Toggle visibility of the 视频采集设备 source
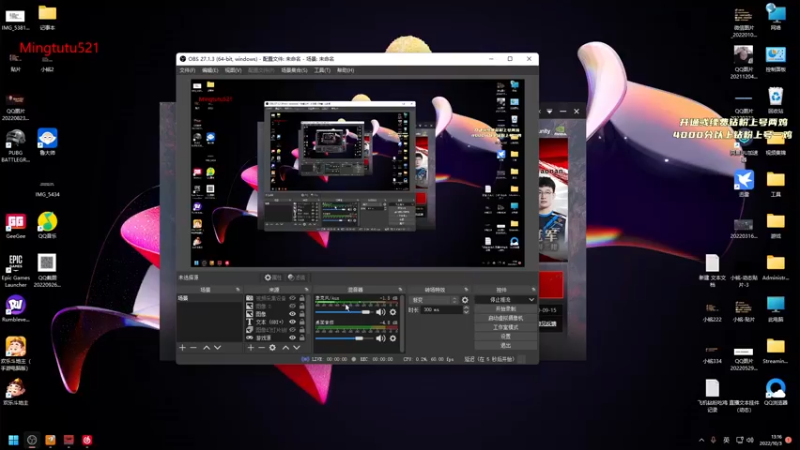The width and height of the screenshot is (800, 450). pyautogui.click(x=292, y=298)
